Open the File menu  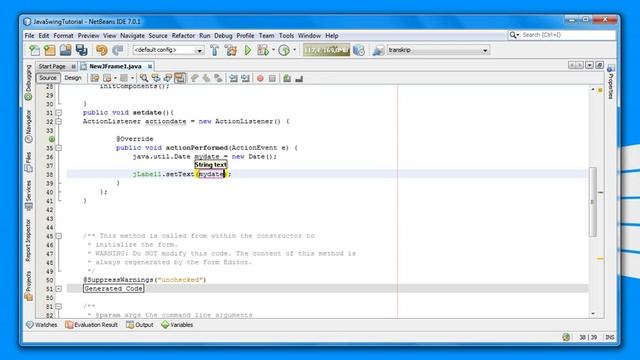click(29, 36)
